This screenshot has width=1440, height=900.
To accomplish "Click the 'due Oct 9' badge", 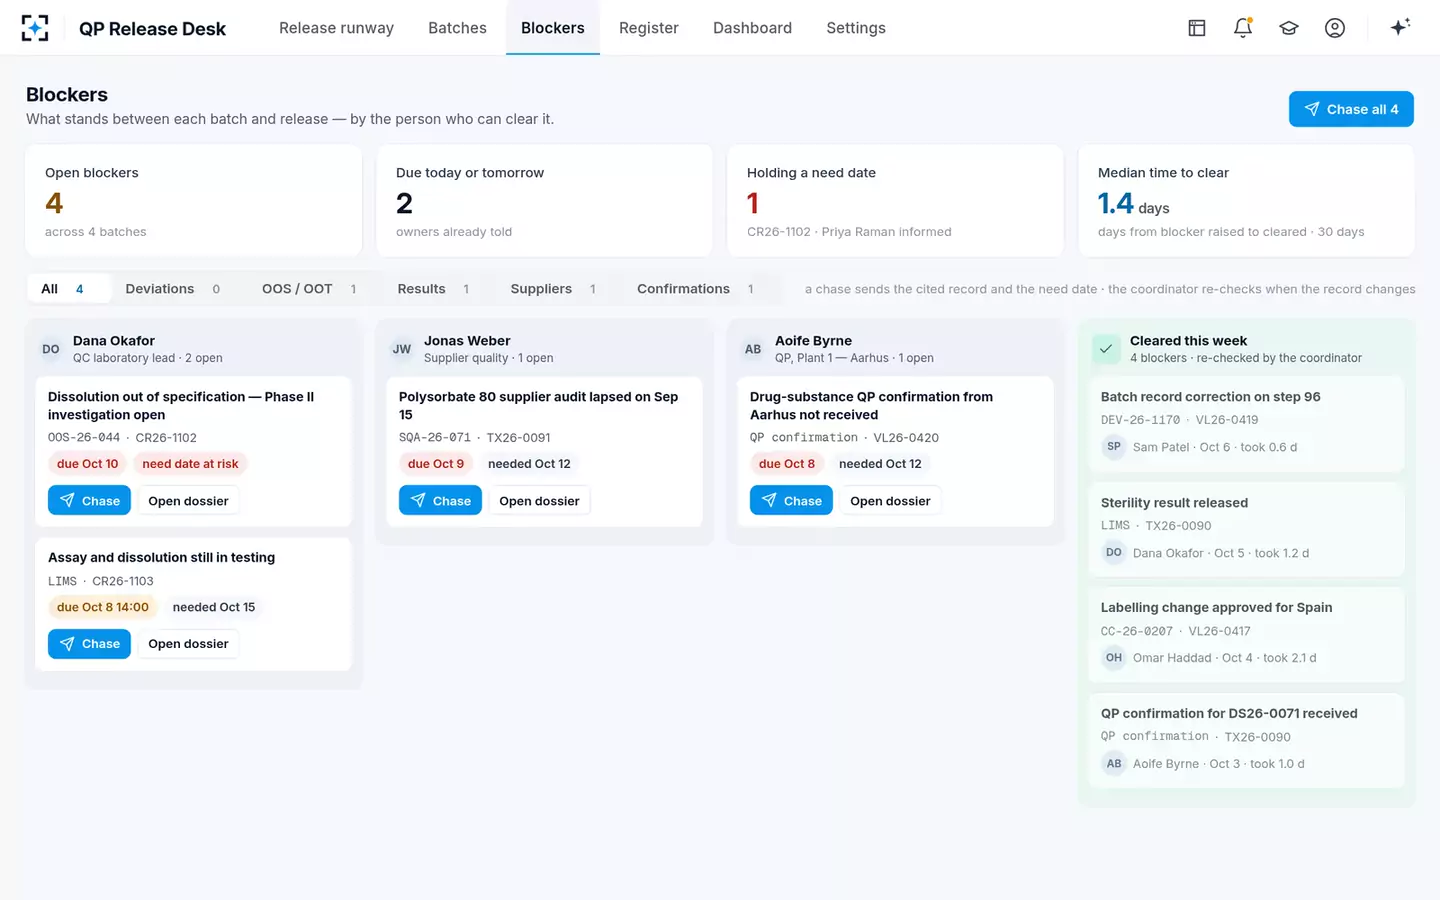I will tap(436, 464).
